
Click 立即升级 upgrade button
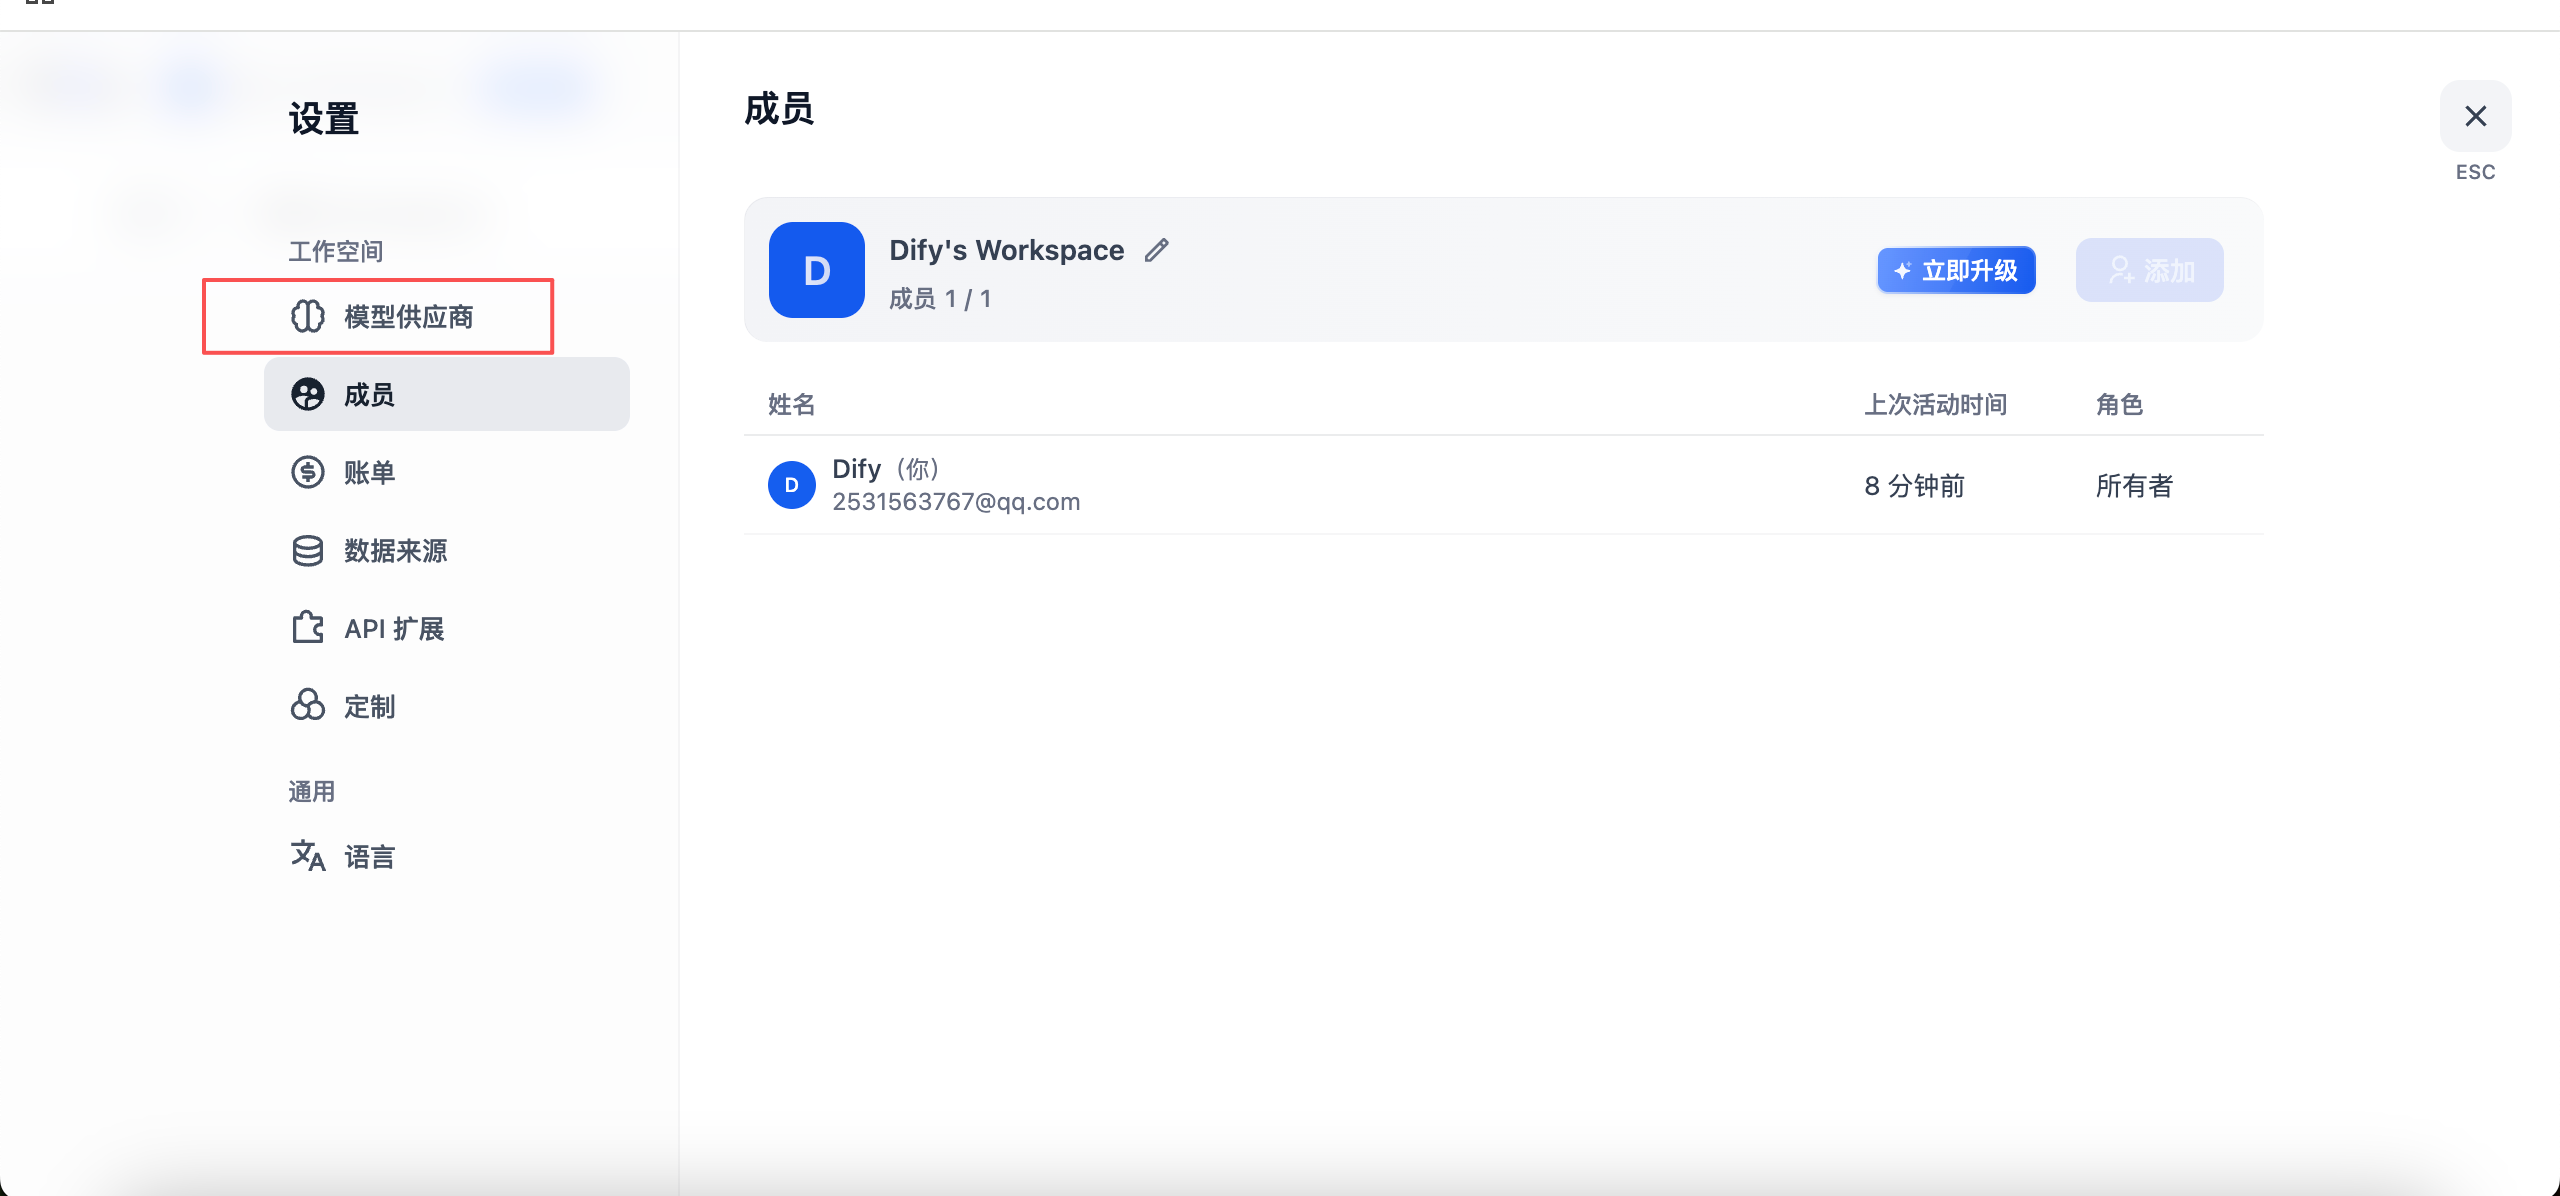tap(1956, 270)
